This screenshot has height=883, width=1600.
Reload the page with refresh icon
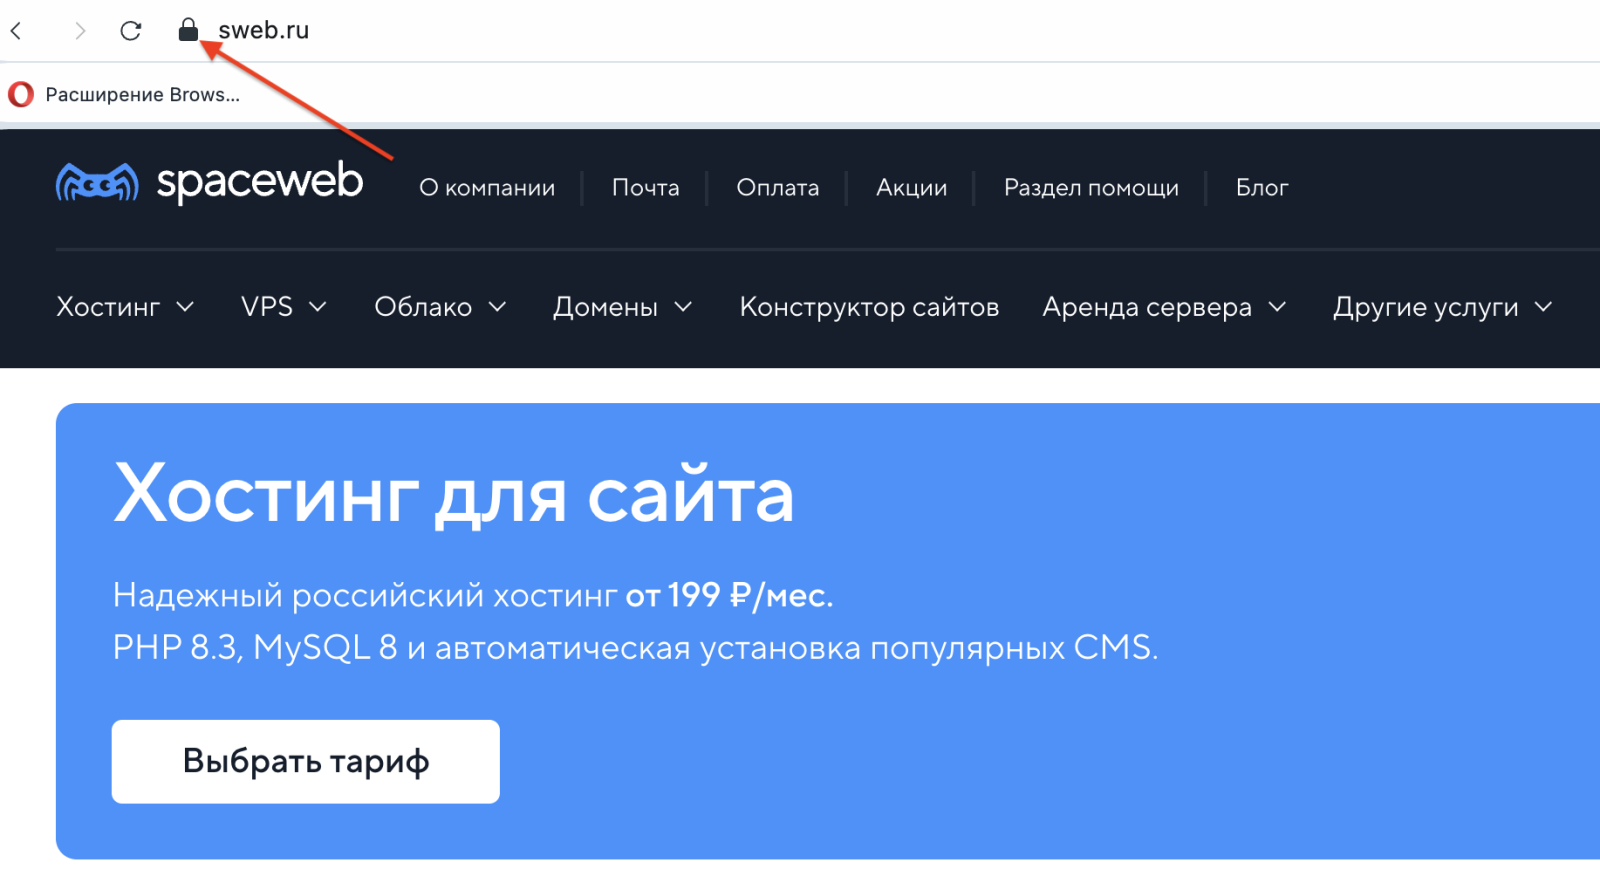[x=131, y=31]
